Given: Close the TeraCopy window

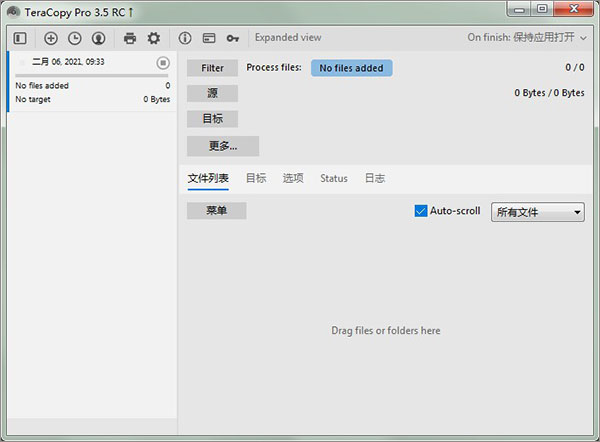Looking at the screenshot, I should coord(574,9).
